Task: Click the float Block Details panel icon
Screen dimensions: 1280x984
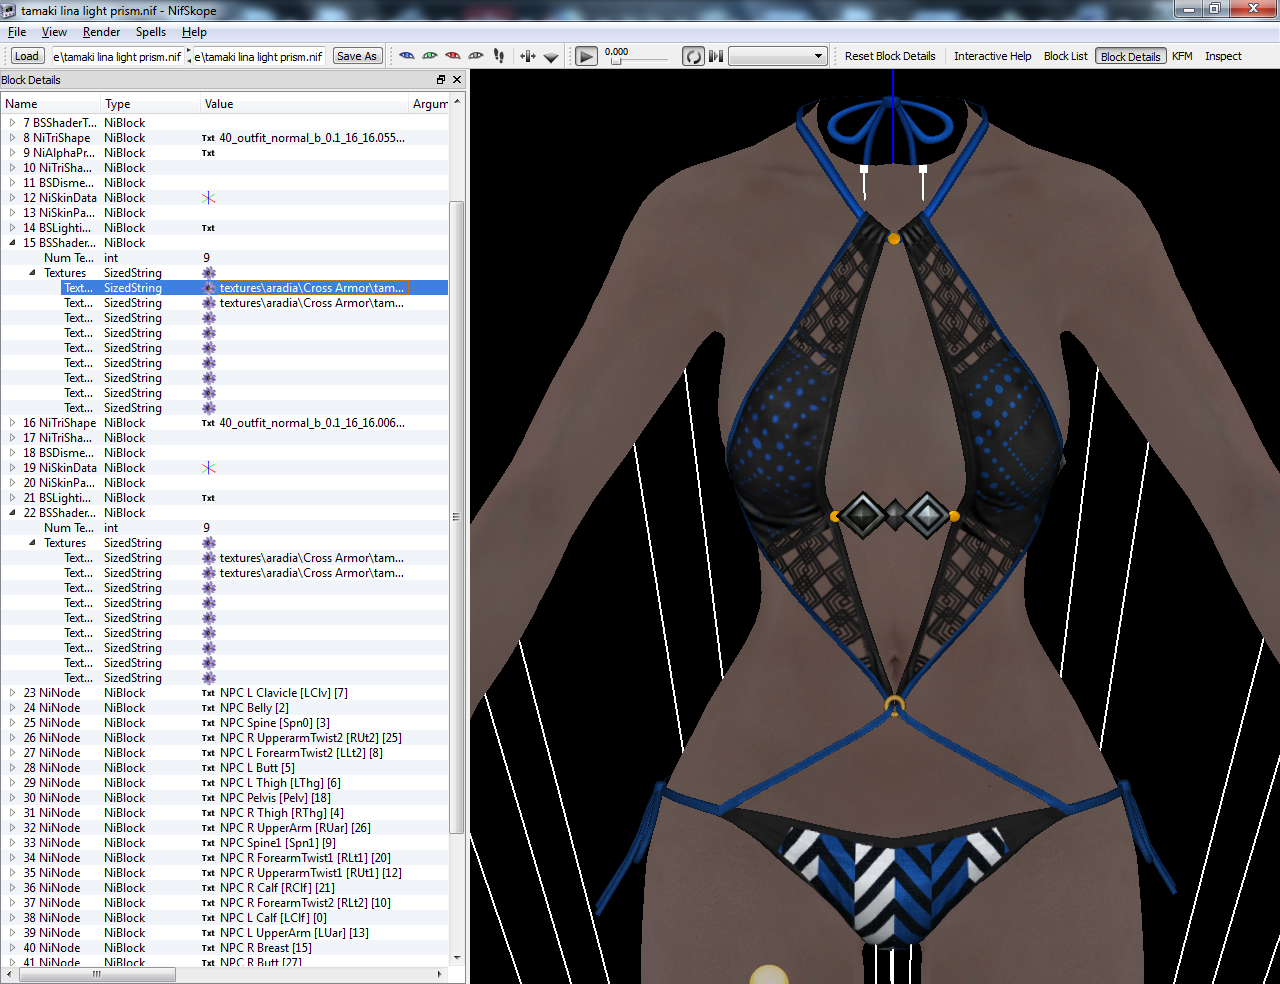Action: (x=441, y=80)
